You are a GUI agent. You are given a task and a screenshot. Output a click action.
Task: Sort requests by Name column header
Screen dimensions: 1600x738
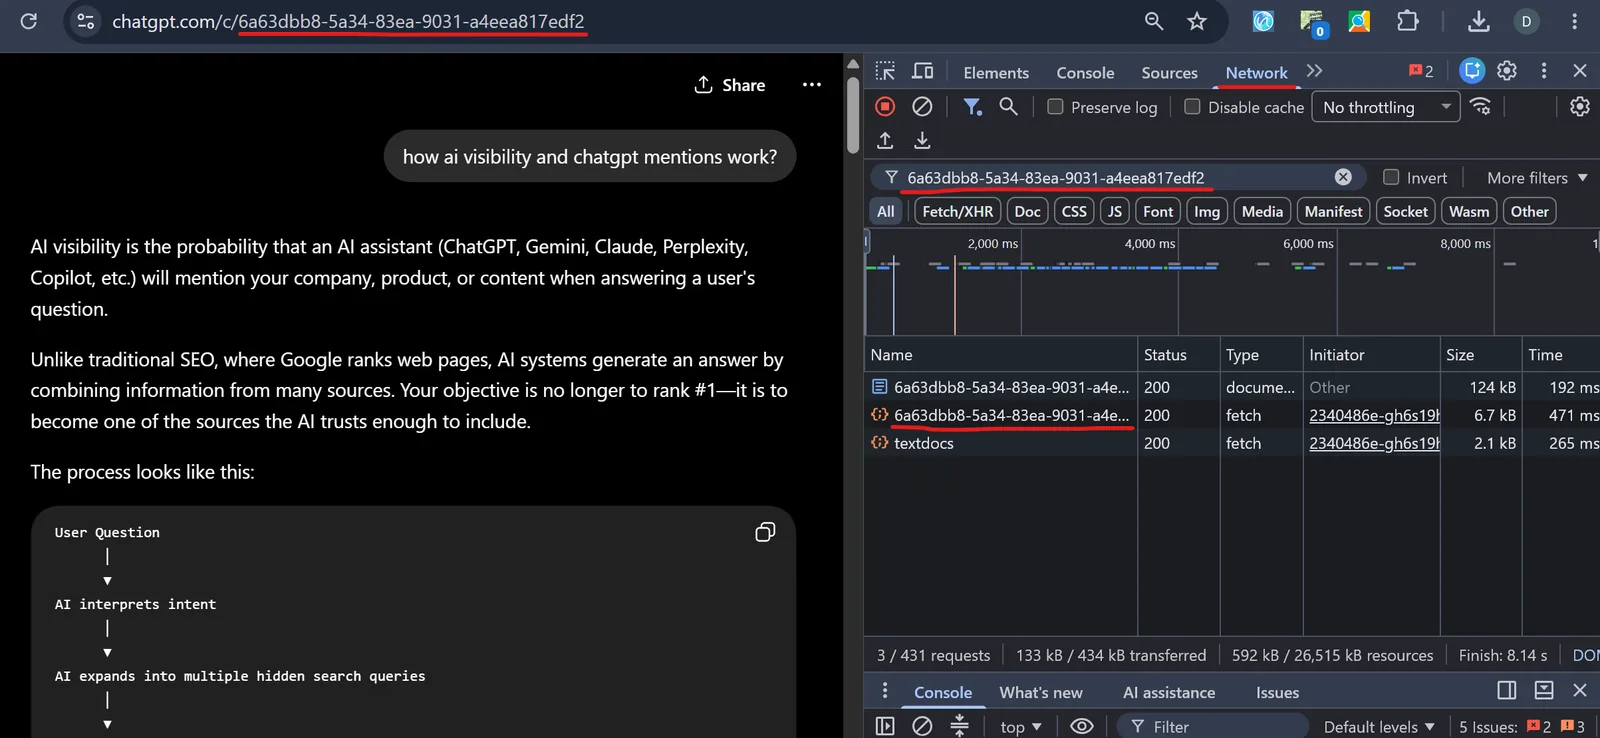pos(1001,355)
